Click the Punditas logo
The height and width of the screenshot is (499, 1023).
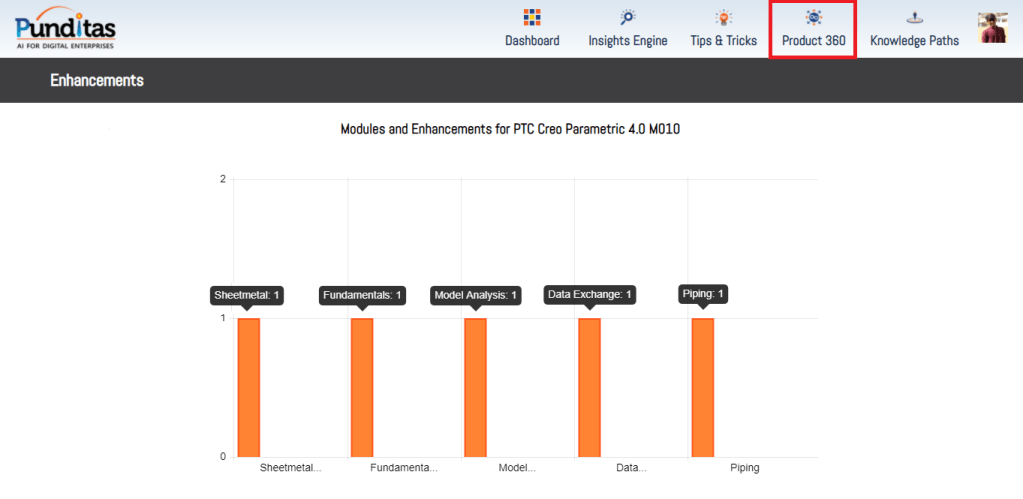[x=65, y=28]
